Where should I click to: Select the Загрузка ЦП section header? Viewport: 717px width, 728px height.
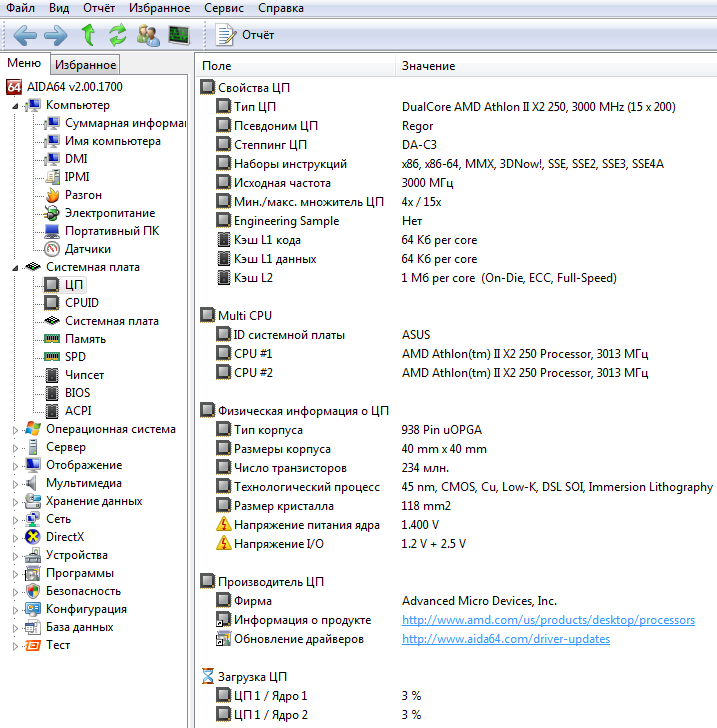coord(244,677)
